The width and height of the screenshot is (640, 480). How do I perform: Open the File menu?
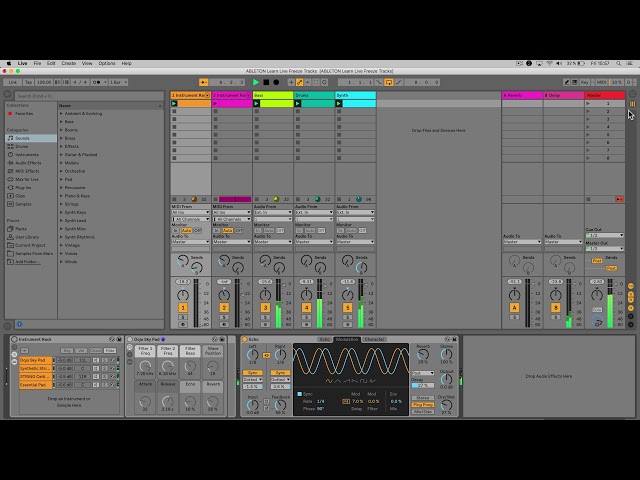[37, 63]
